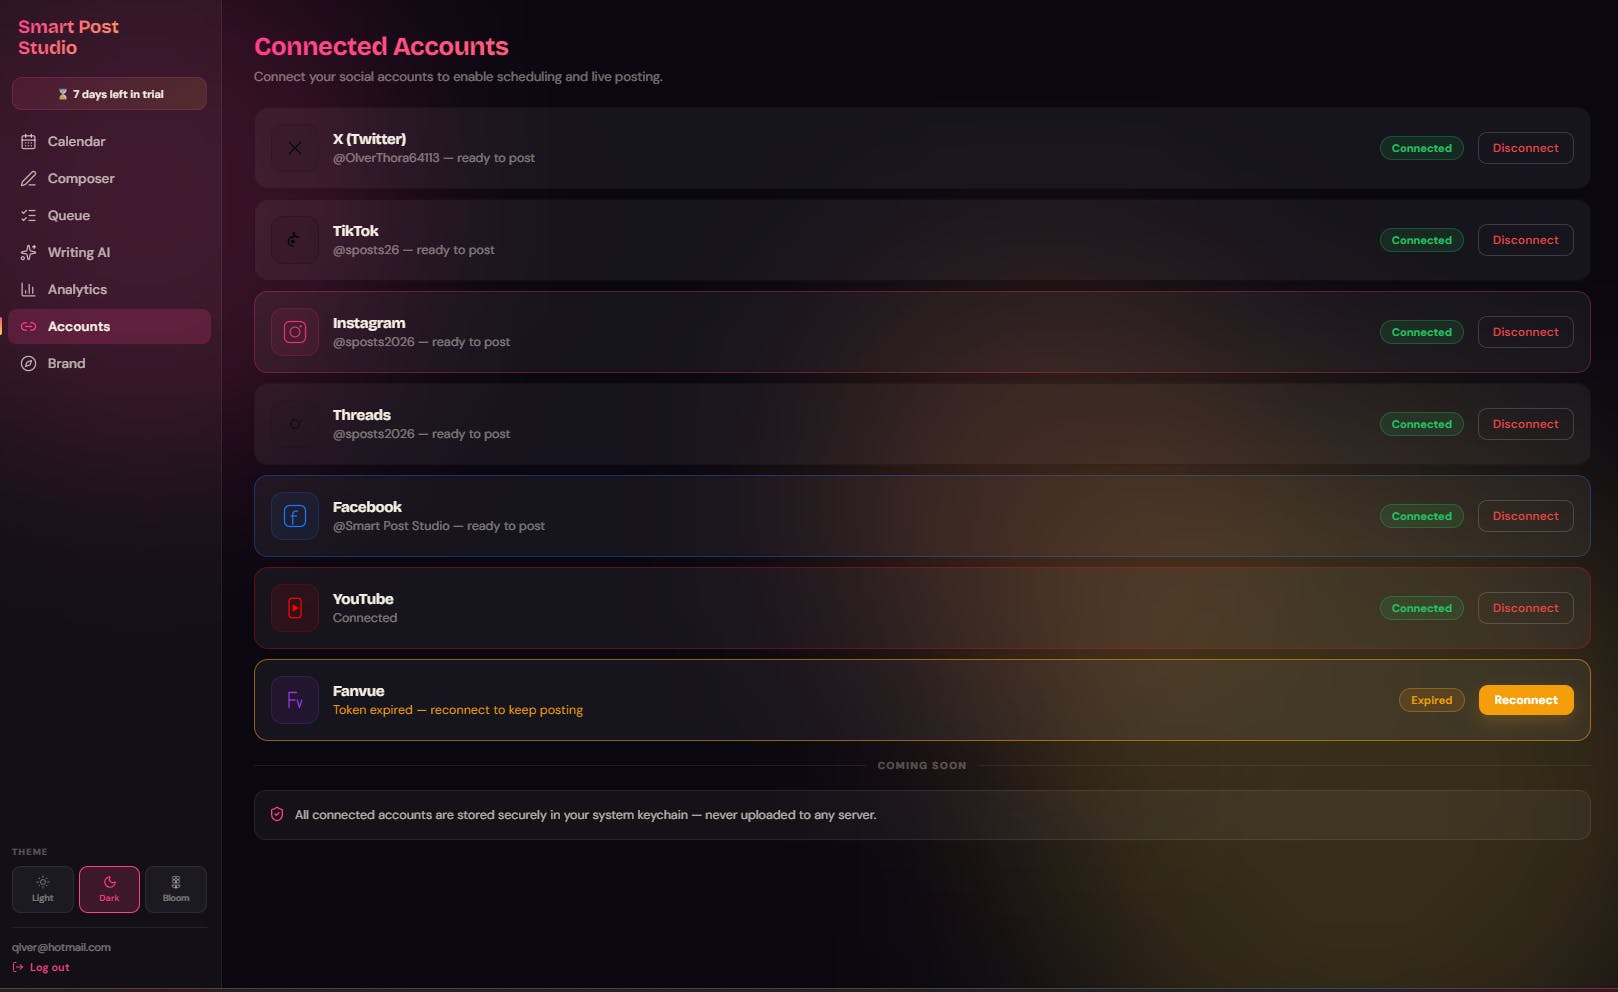This screenshot has width=1618, height=992.
Task: Click the Composer pencil icon
Action: (28, 178)
